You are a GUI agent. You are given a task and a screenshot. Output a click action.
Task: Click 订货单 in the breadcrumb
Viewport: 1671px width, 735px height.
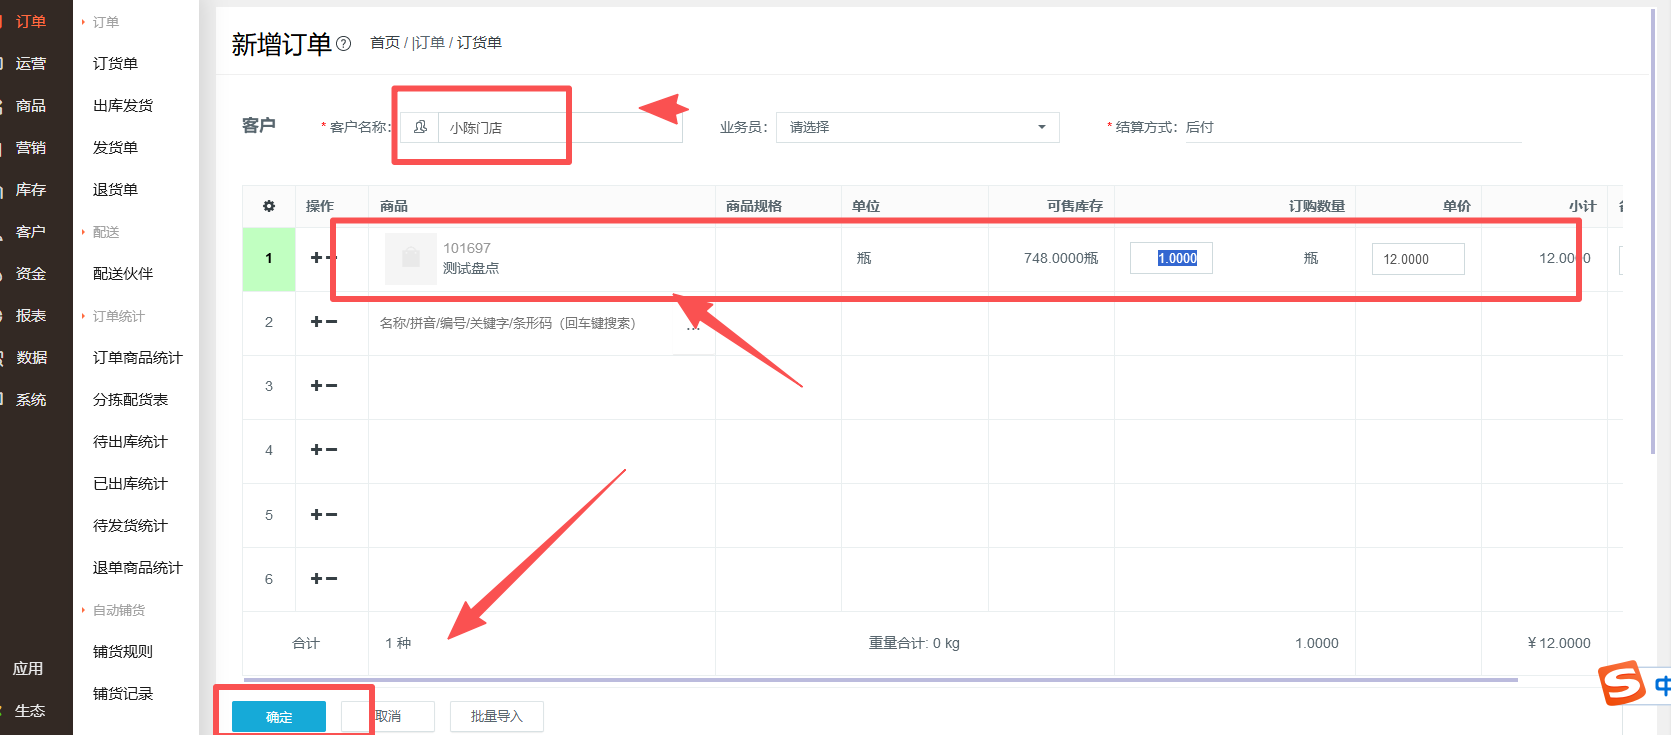pyautogui.click(x=480, y=43)
